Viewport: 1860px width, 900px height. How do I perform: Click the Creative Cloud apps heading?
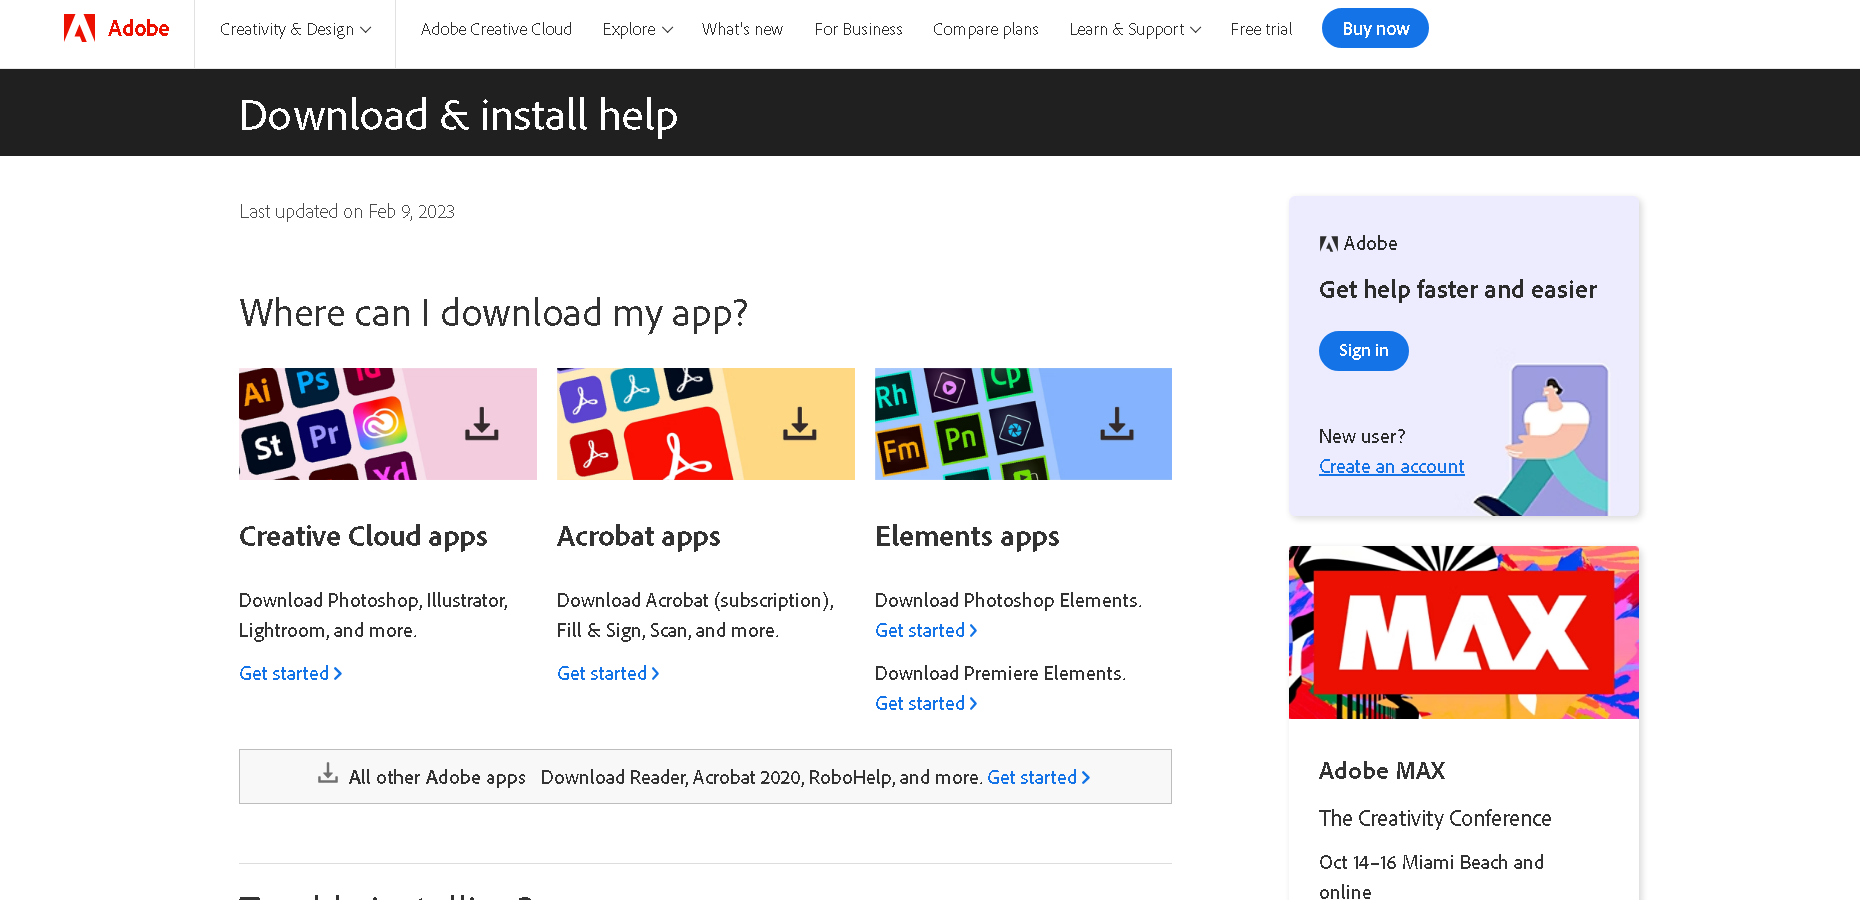[x=363, y=537]
